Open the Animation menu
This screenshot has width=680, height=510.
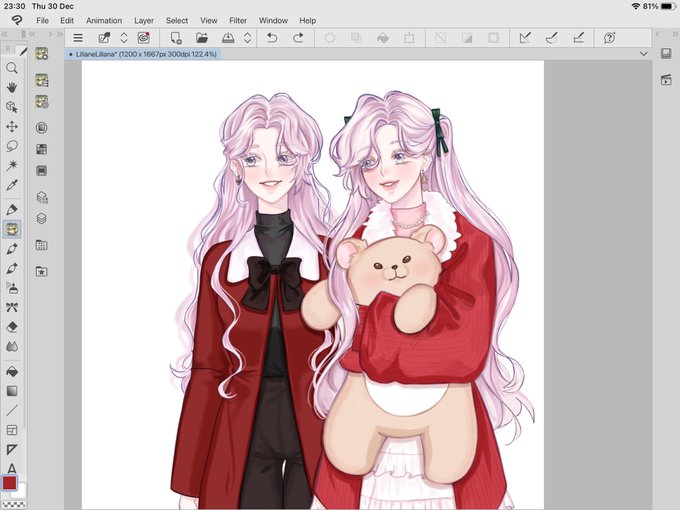[104, 20]
